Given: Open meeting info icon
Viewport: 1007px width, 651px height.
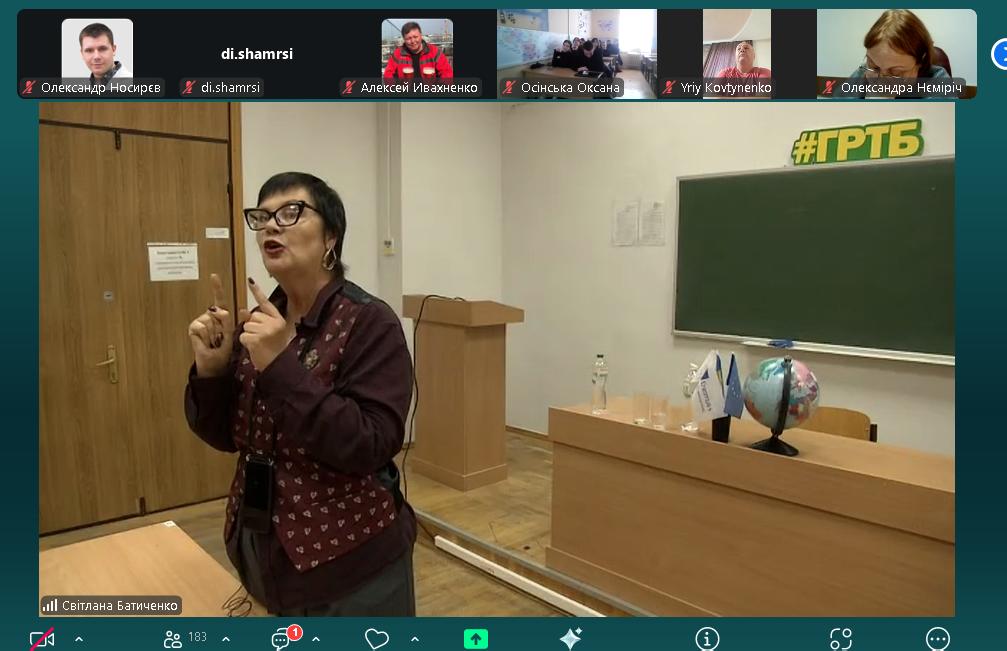Looking at the screenshot, I should pos(707,639).
